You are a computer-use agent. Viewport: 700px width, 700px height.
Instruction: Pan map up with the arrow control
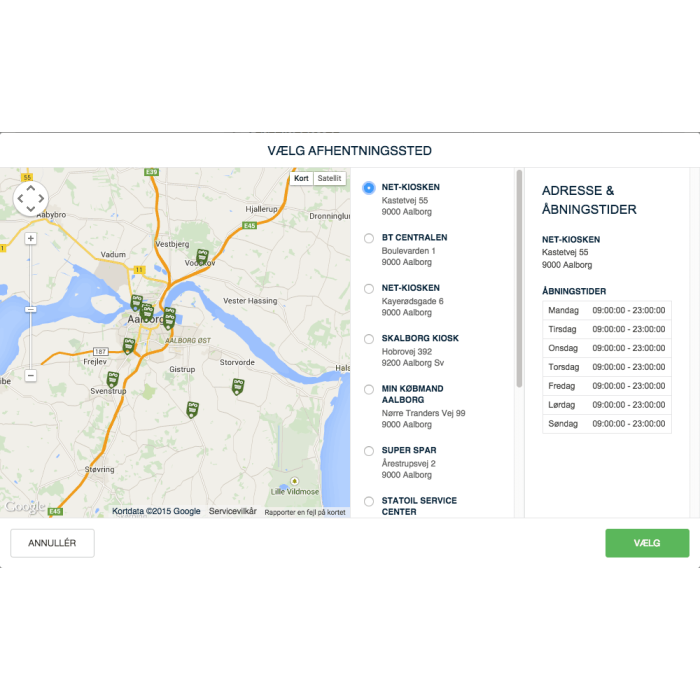[x=30, y=188]
